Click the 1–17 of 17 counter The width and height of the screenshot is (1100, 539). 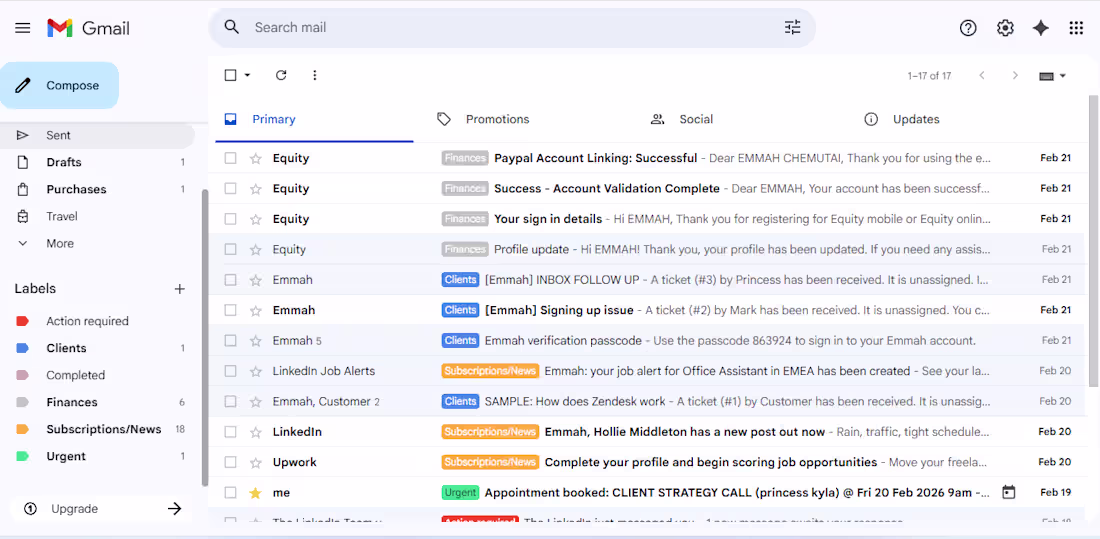930,76
